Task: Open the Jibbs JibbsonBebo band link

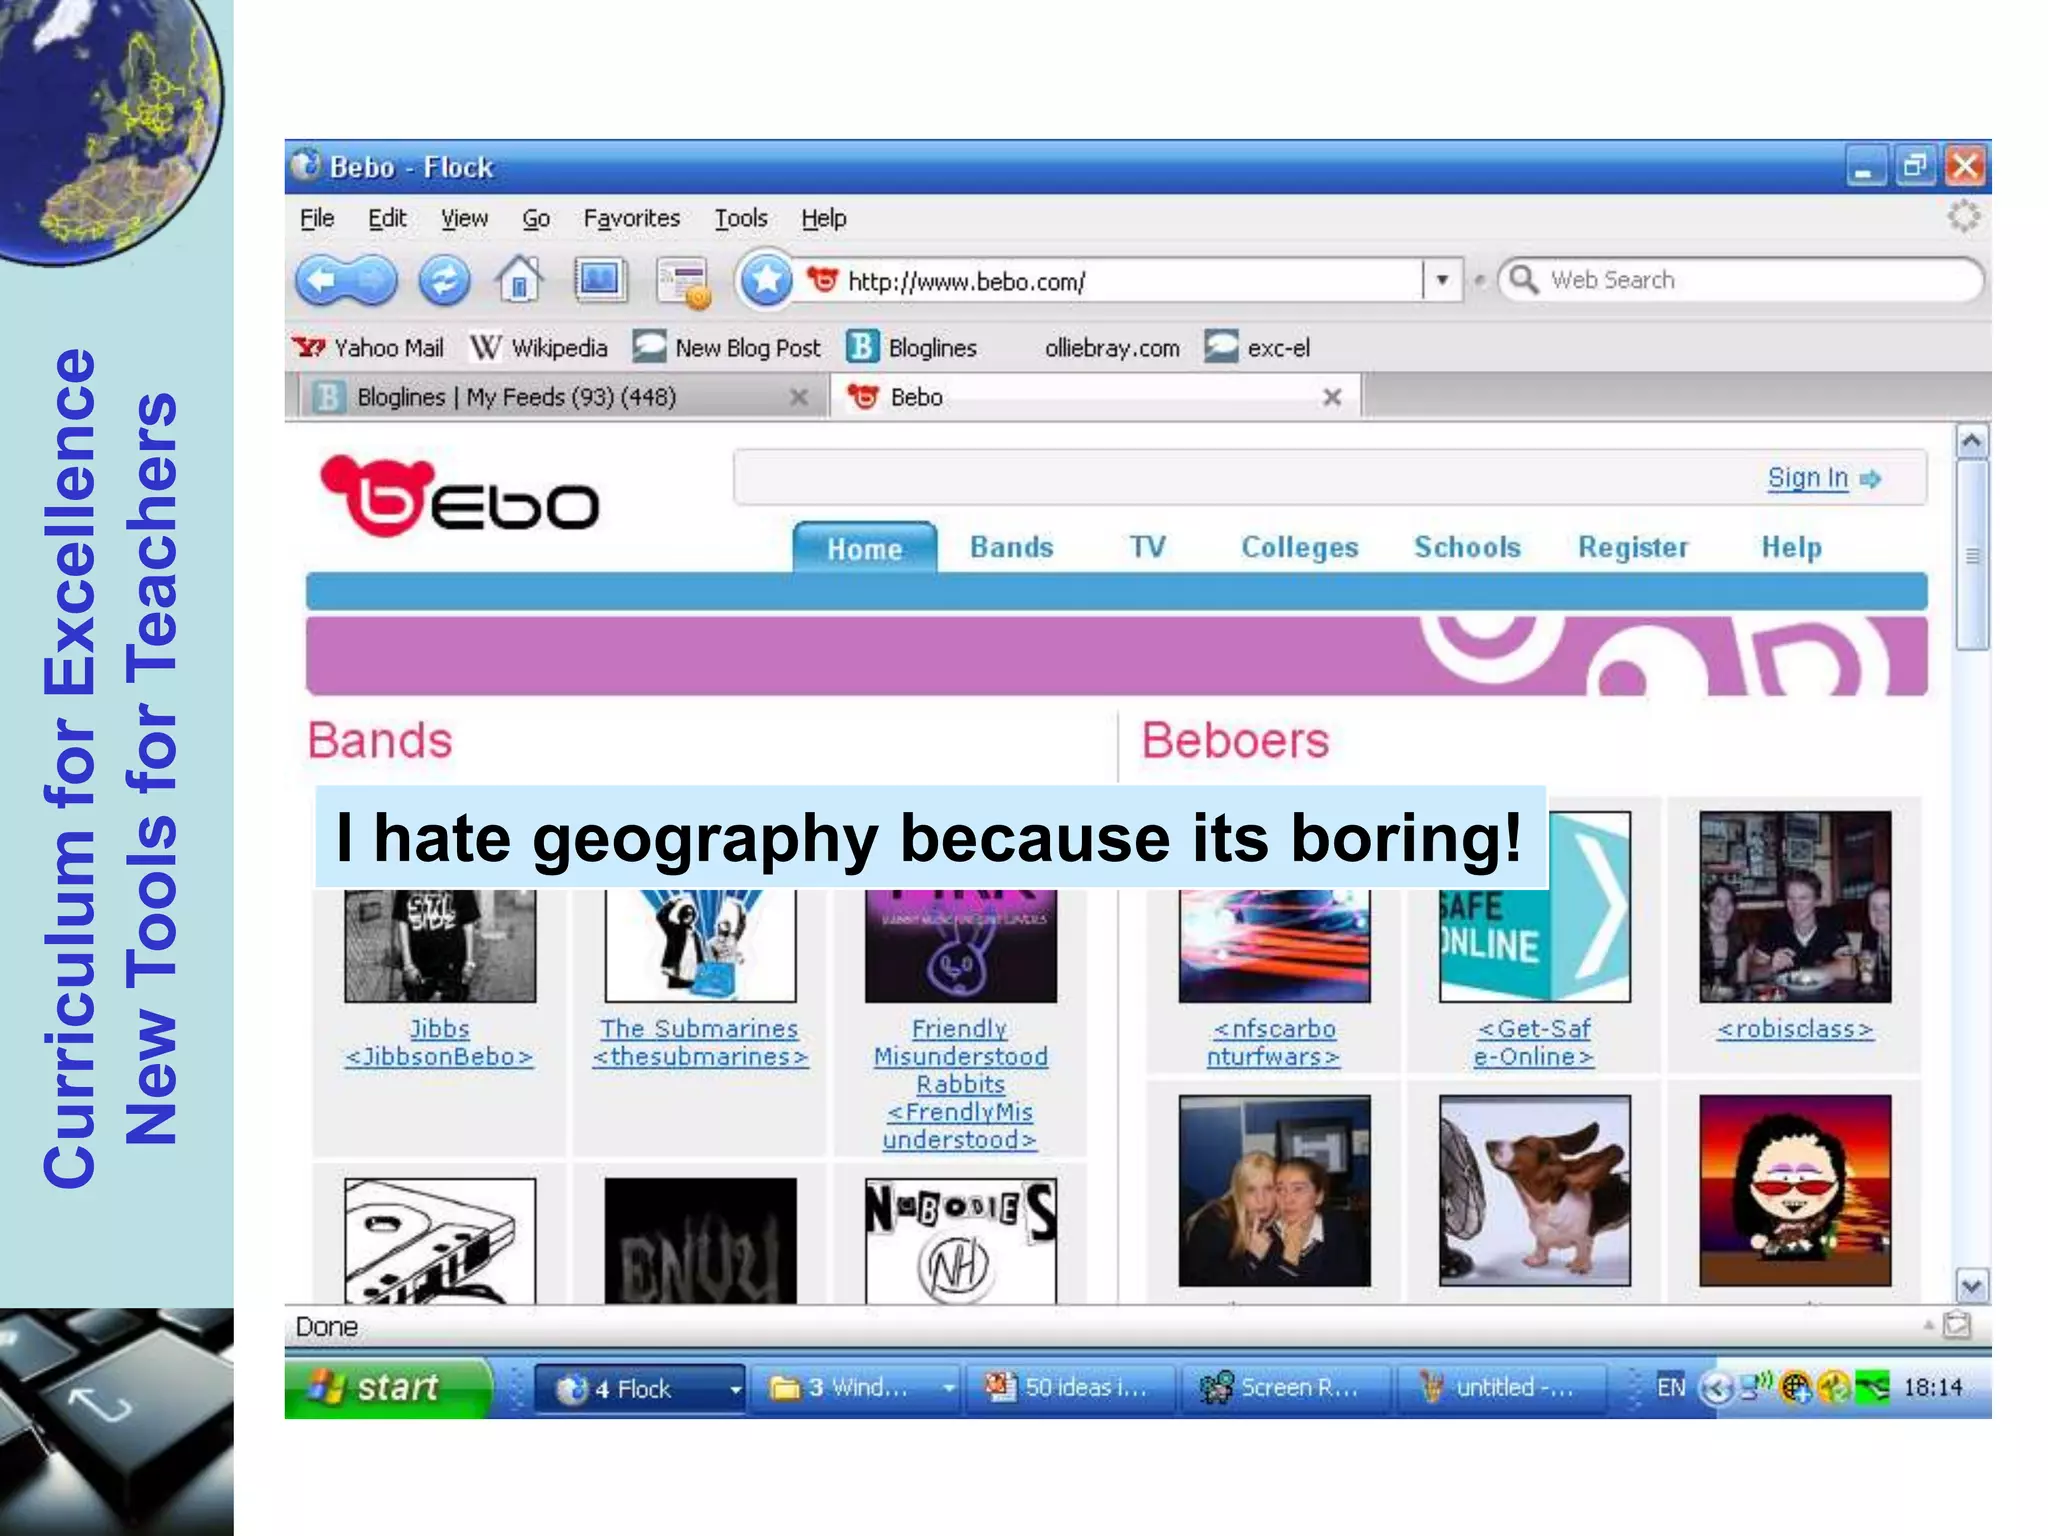Action: pos(439,1043)
